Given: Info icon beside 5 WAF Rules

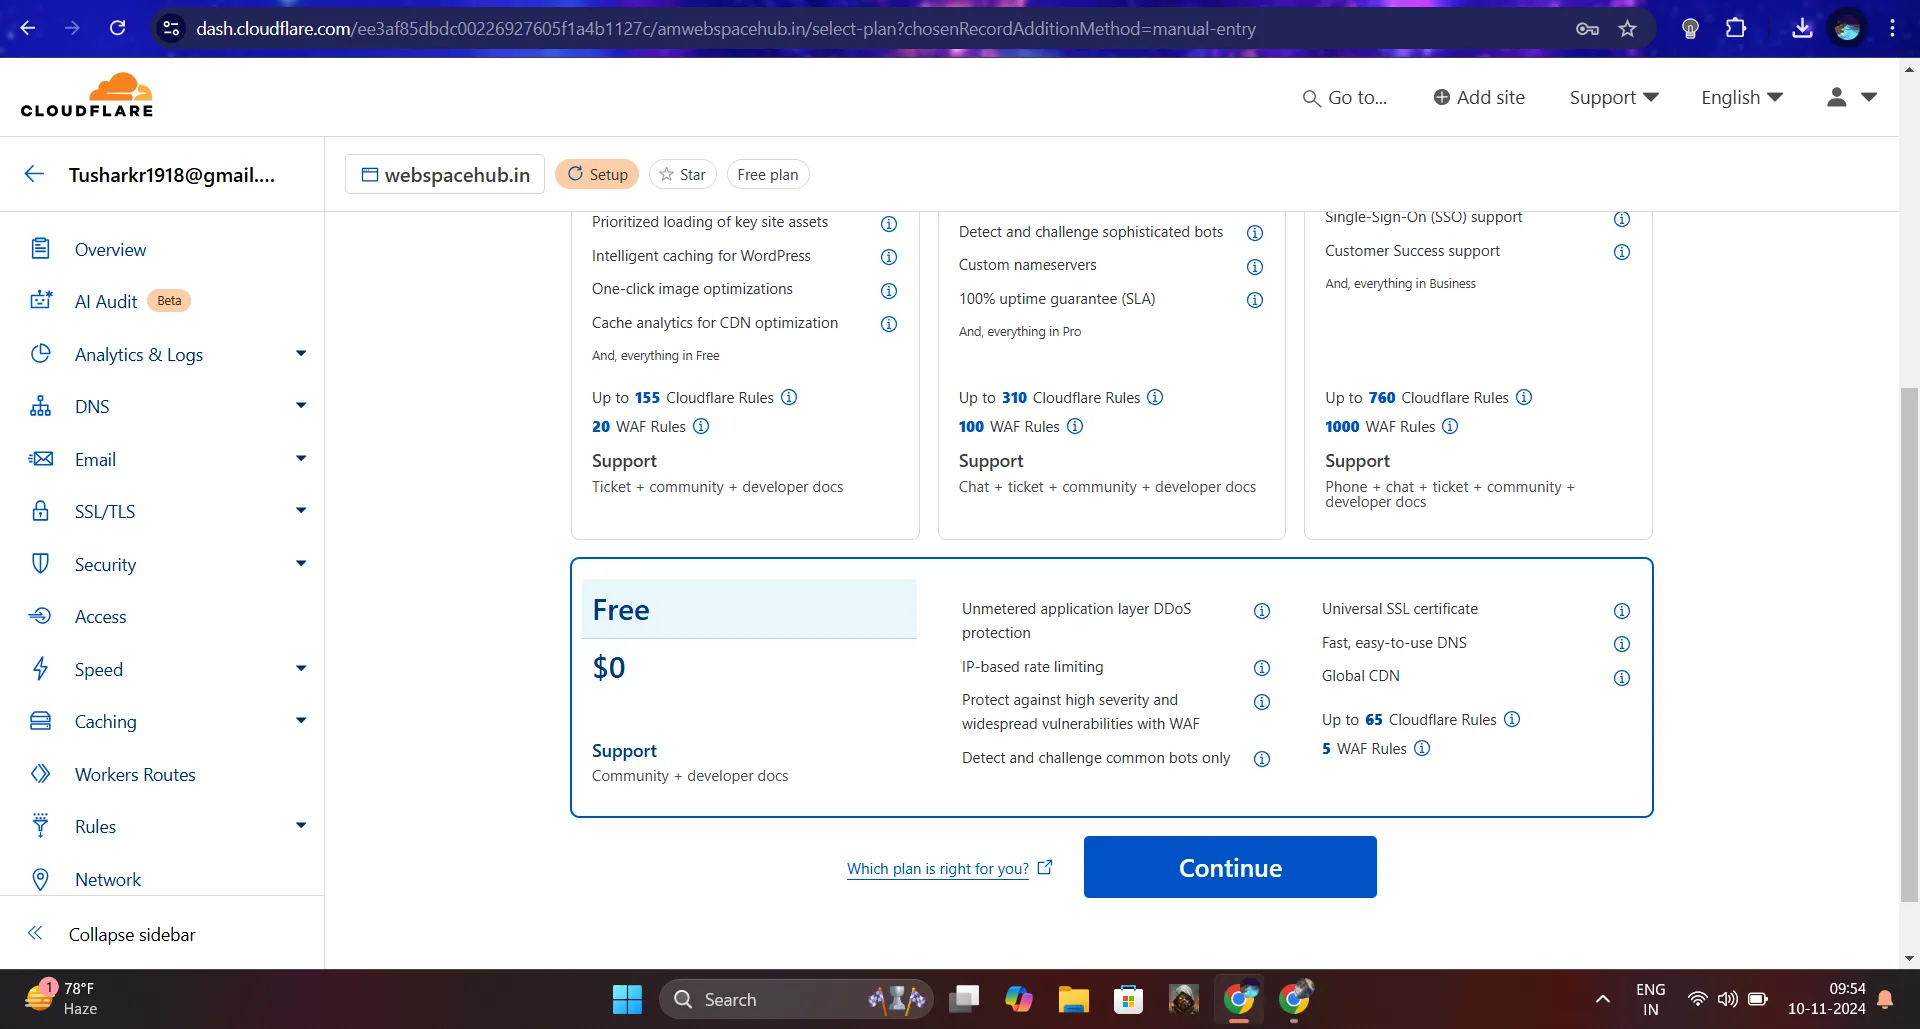Looking at the screenshot, I should 1422,748.
